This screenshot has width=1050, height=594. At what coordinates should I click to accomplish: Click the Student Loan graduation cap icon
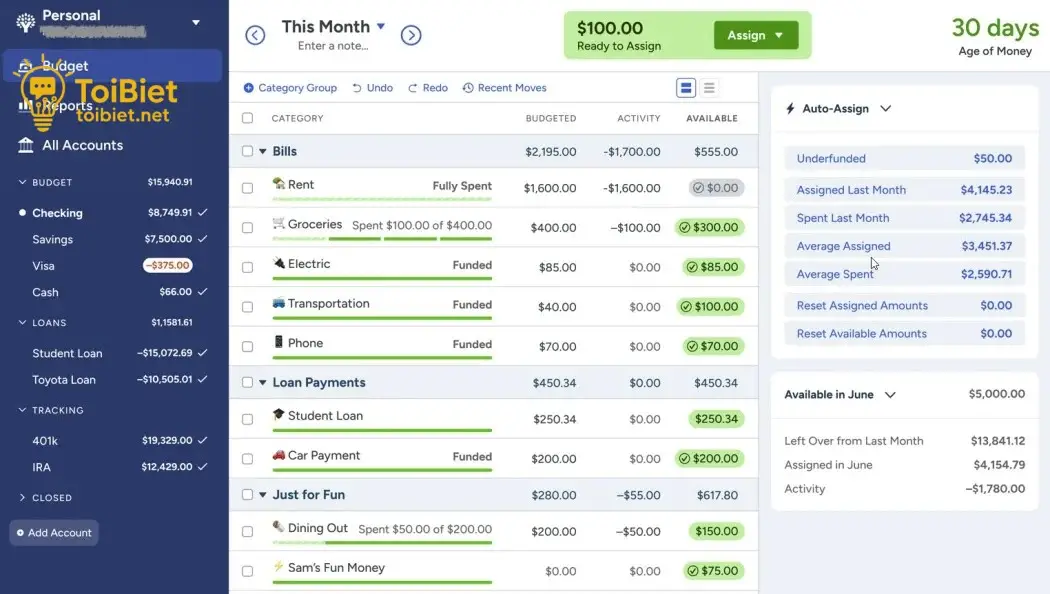coord(279,415)
